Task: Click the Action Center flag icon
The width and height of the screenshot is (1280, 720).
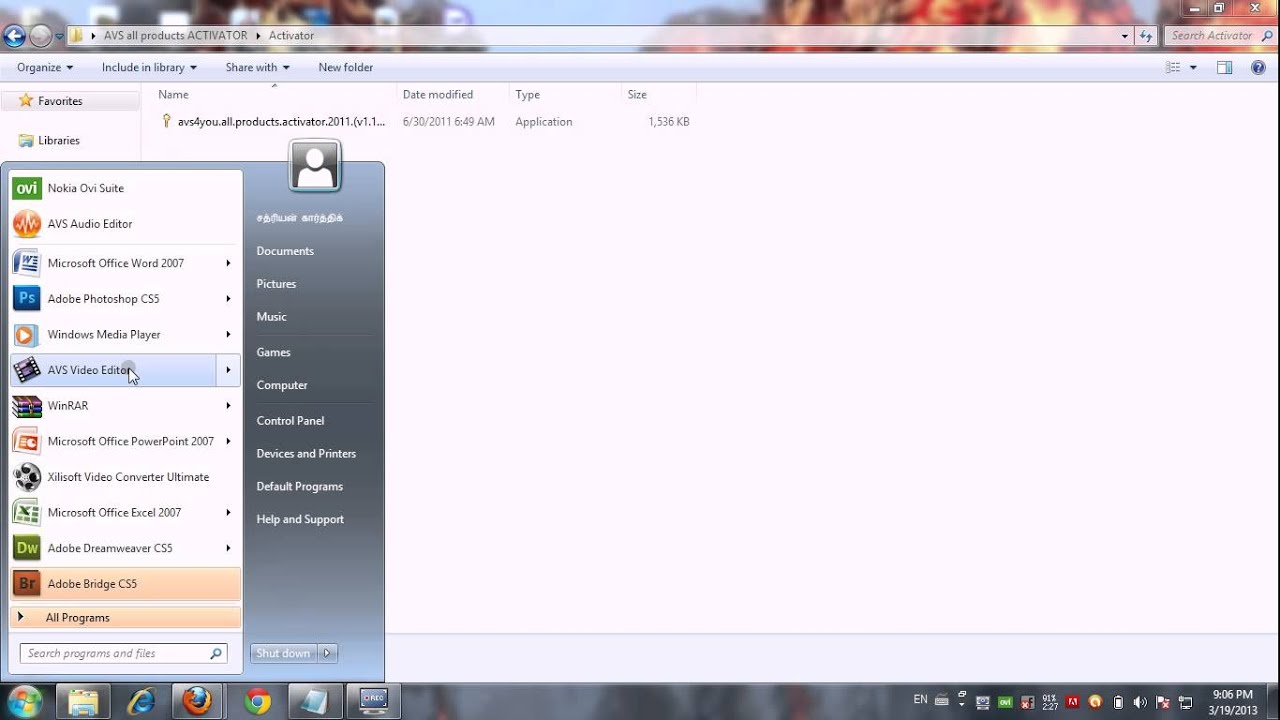Action: pos(1163,702)
